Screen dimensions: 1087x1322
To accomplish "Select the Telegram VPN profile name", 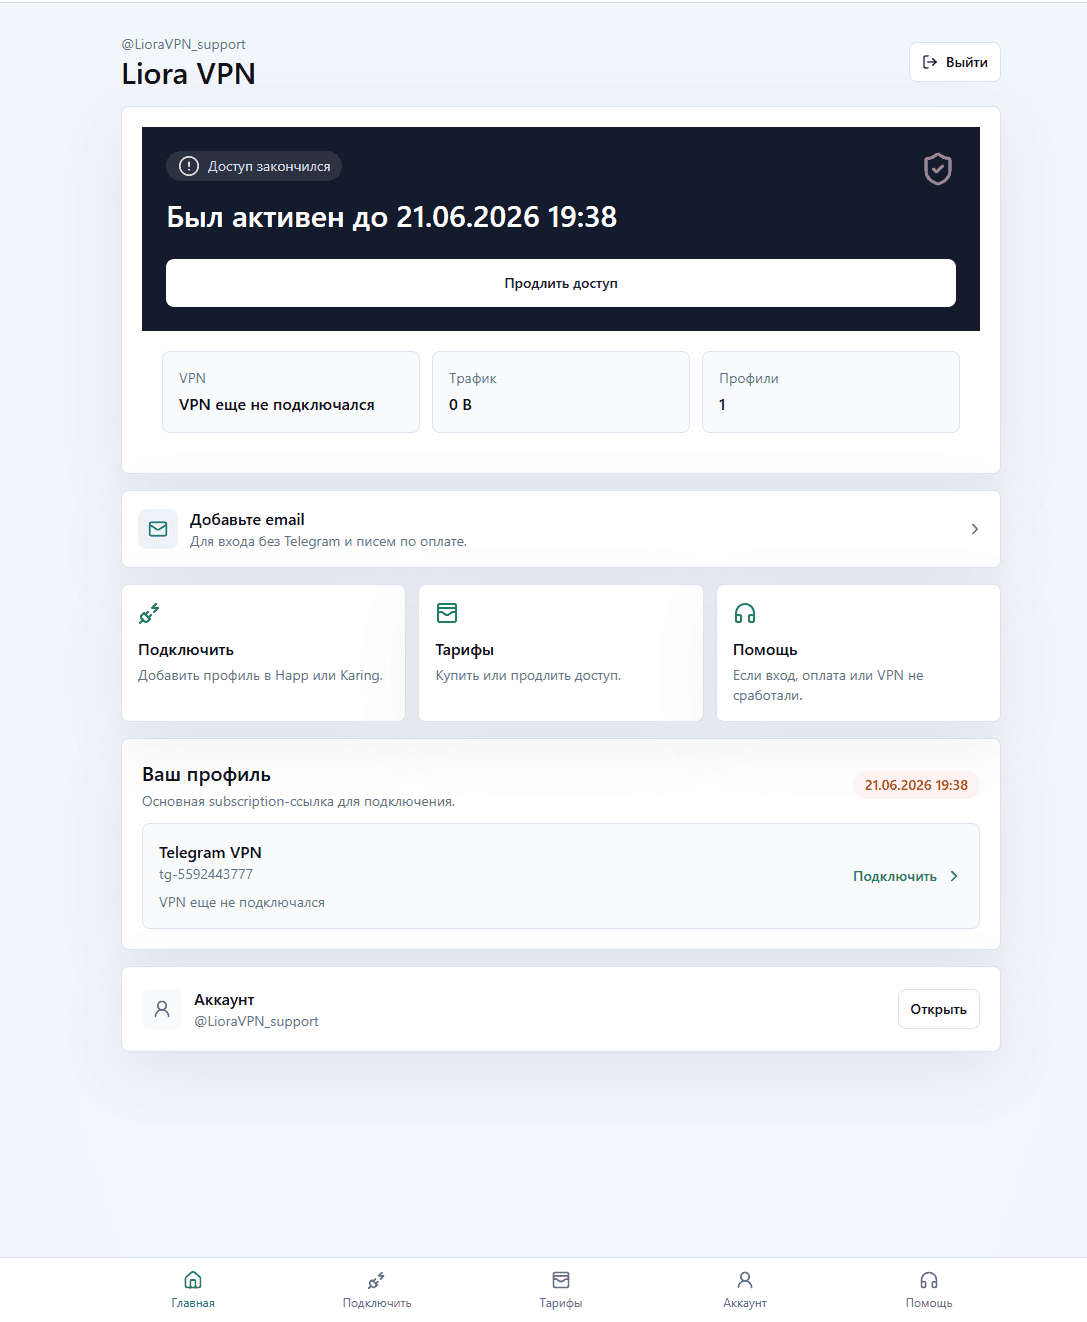I will click(210, 852).
